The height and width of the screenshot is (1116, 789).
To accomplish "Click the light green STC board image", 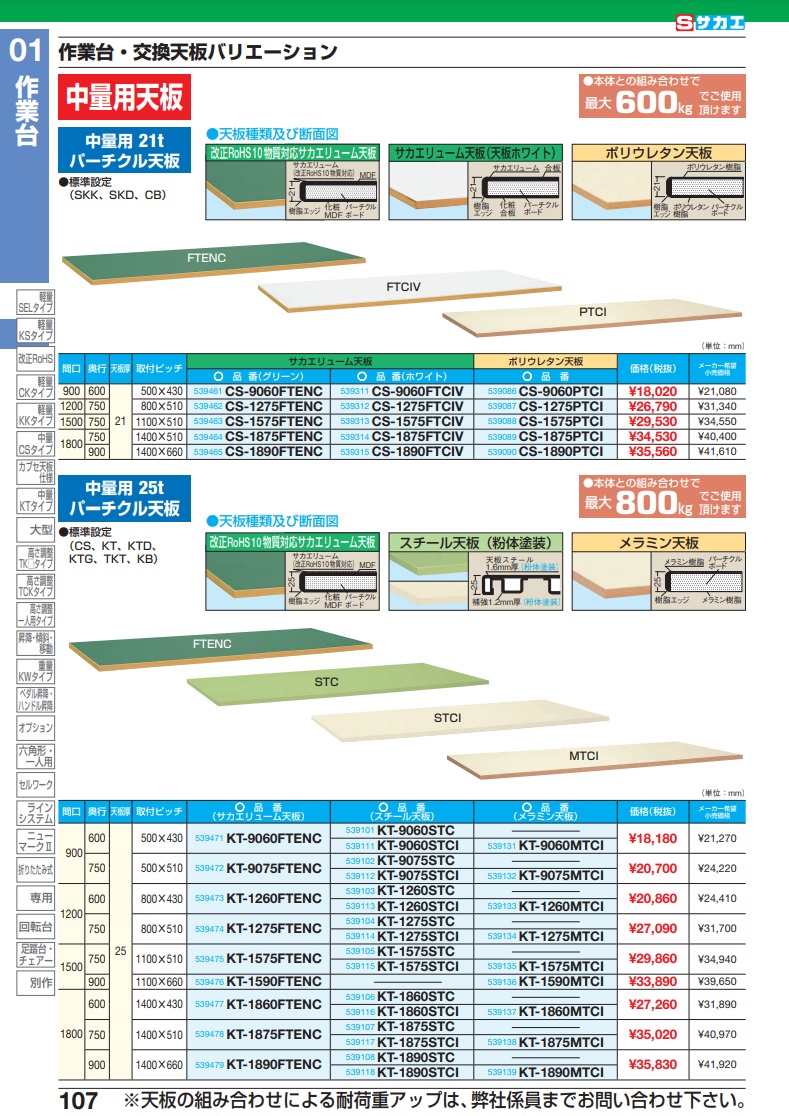I will [x=337, y=685].
